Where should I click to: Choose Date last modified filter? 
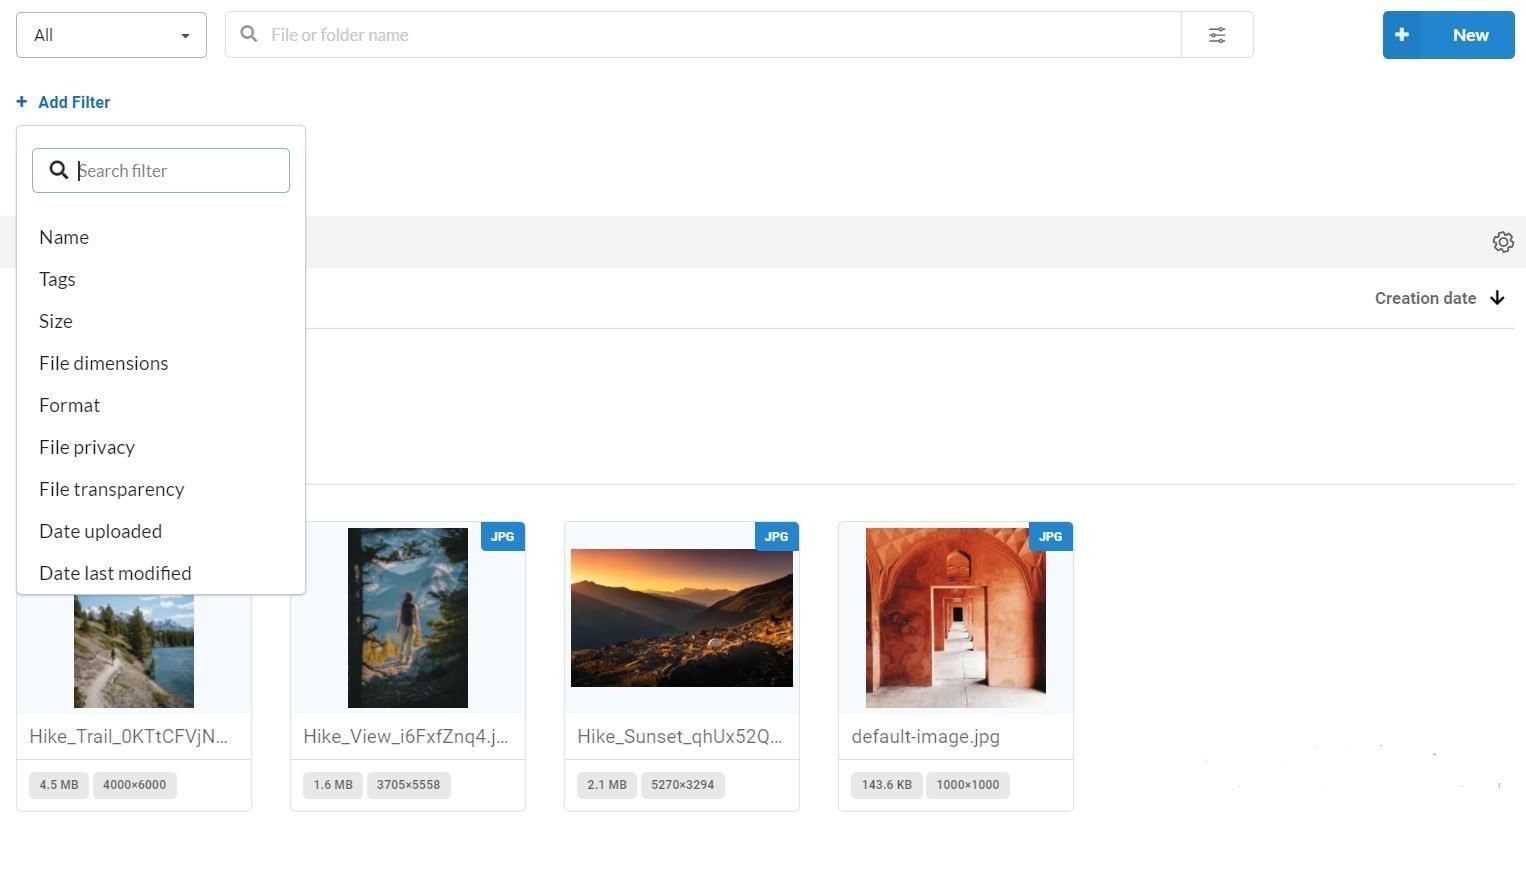pos(115,573)
